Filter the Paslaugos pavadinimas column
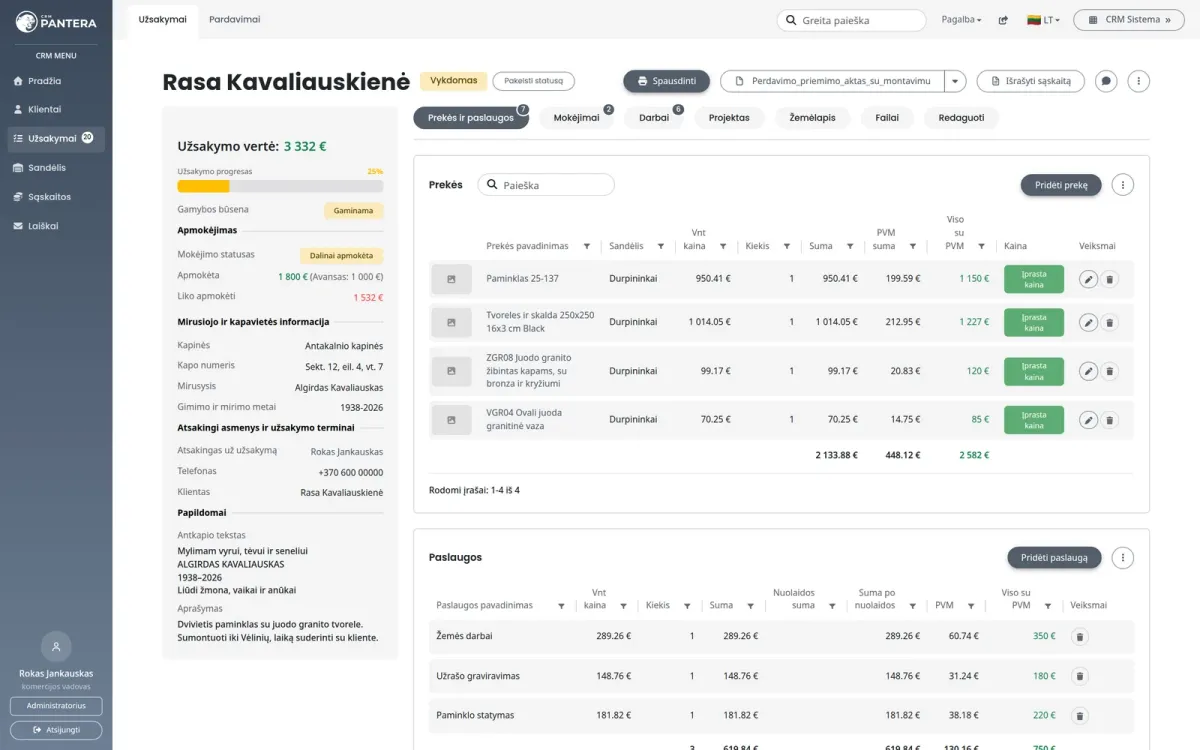Screen dimensions: 1200x750 (561, 606)
